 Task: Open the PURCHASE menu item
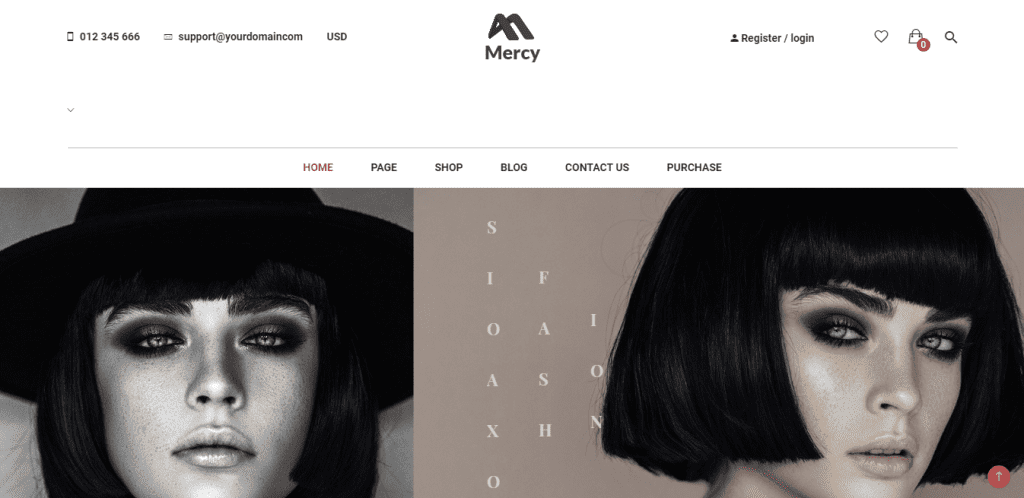(x=694, y=167)
